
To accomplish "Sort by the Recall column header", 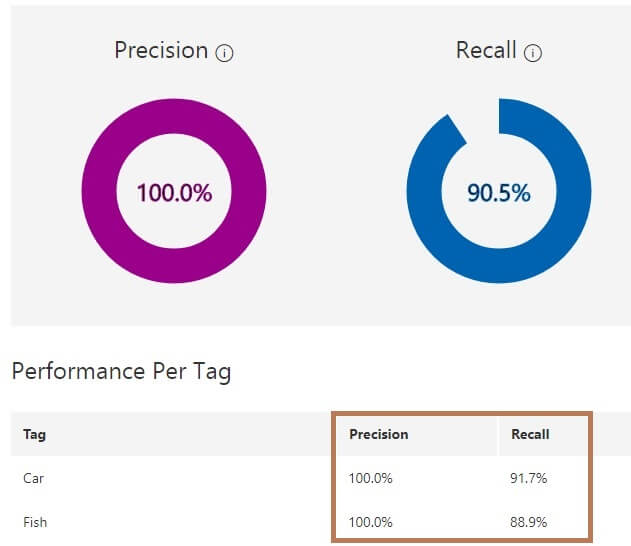I will tap(530, 435).
